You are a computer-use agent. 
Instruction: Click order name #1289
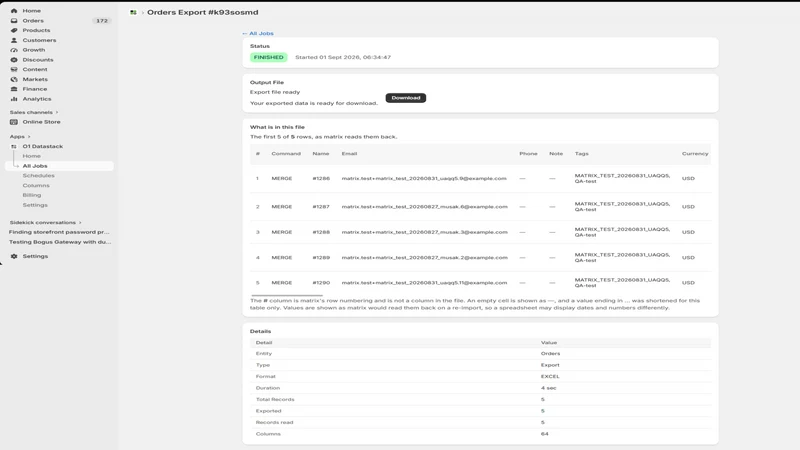tap(321, 258)
